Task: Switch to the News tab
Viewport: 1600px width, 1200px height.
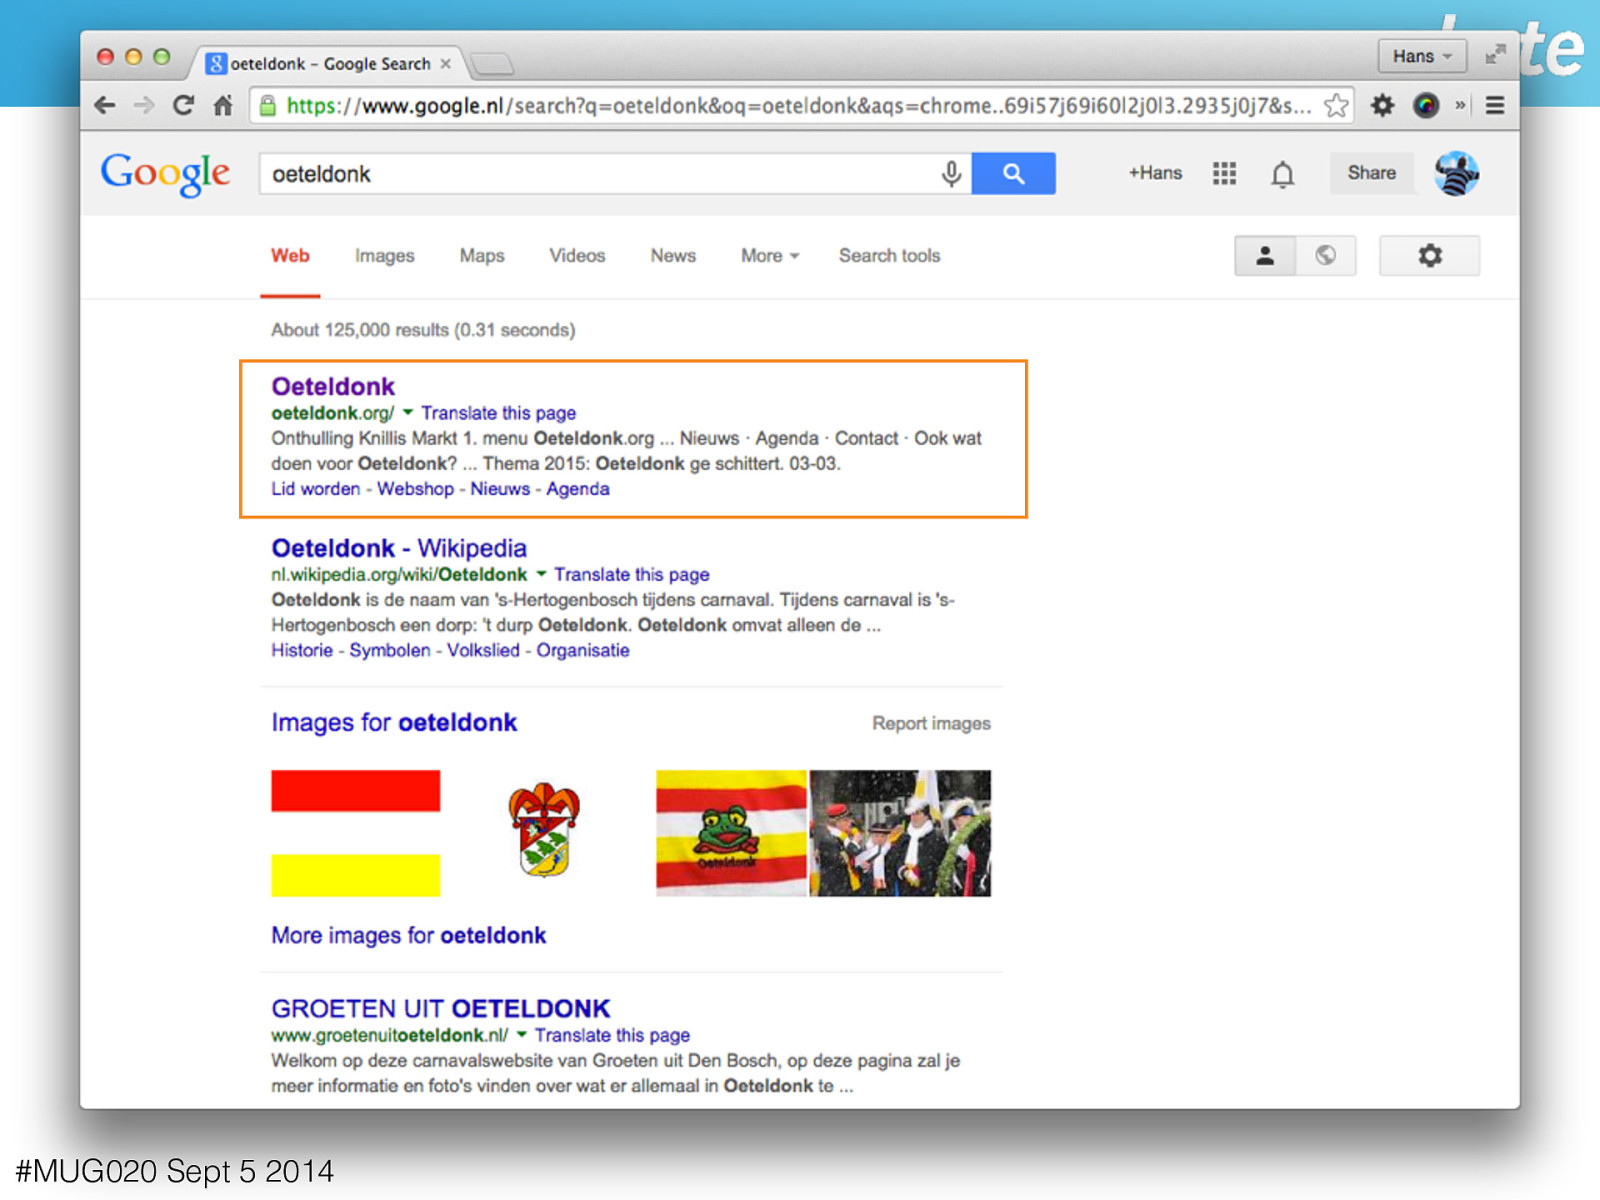Action: [x=673, y=256]
